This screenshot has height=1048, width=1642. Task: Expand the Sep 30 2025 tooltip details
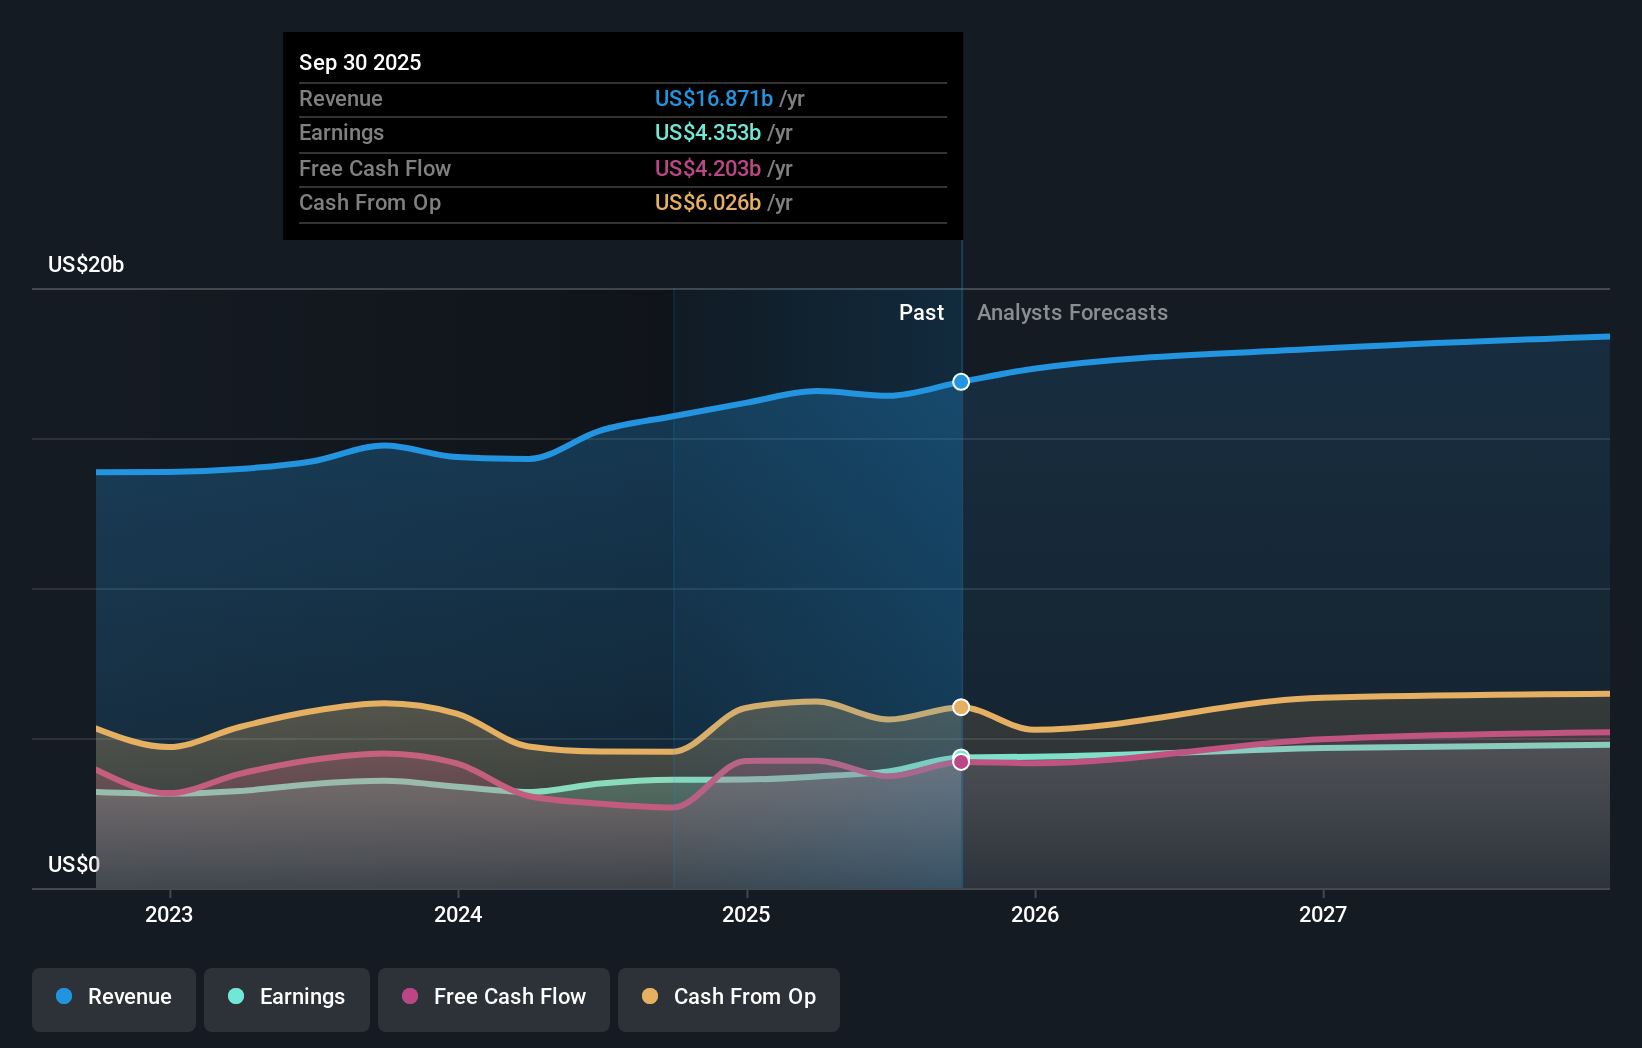tap(360, 62)
